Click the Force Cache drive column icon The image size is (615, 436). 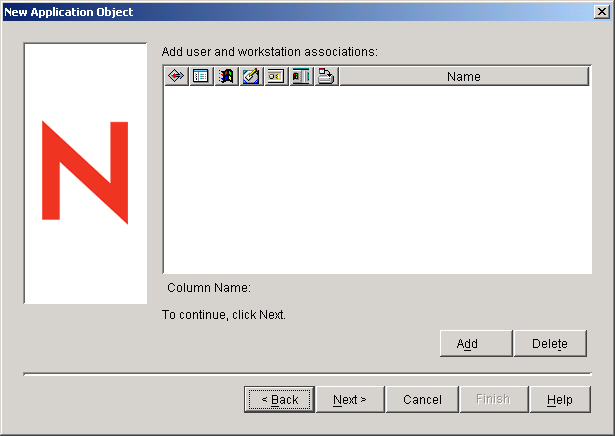(x=327, y=76)
